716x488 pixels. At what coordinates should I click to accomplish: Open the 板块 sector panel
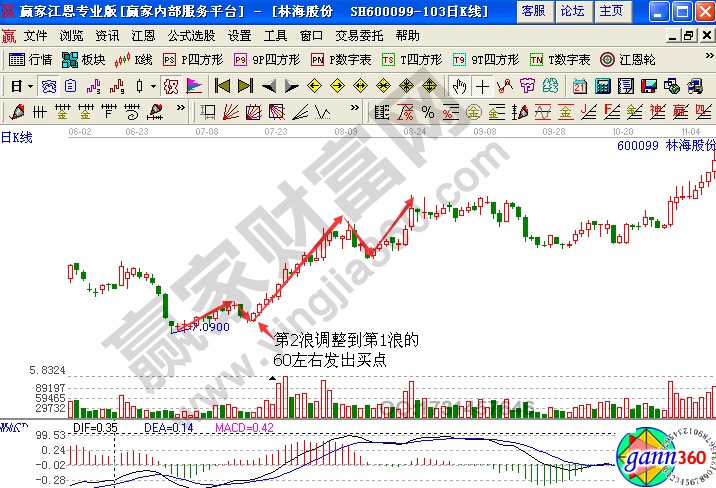85,60
